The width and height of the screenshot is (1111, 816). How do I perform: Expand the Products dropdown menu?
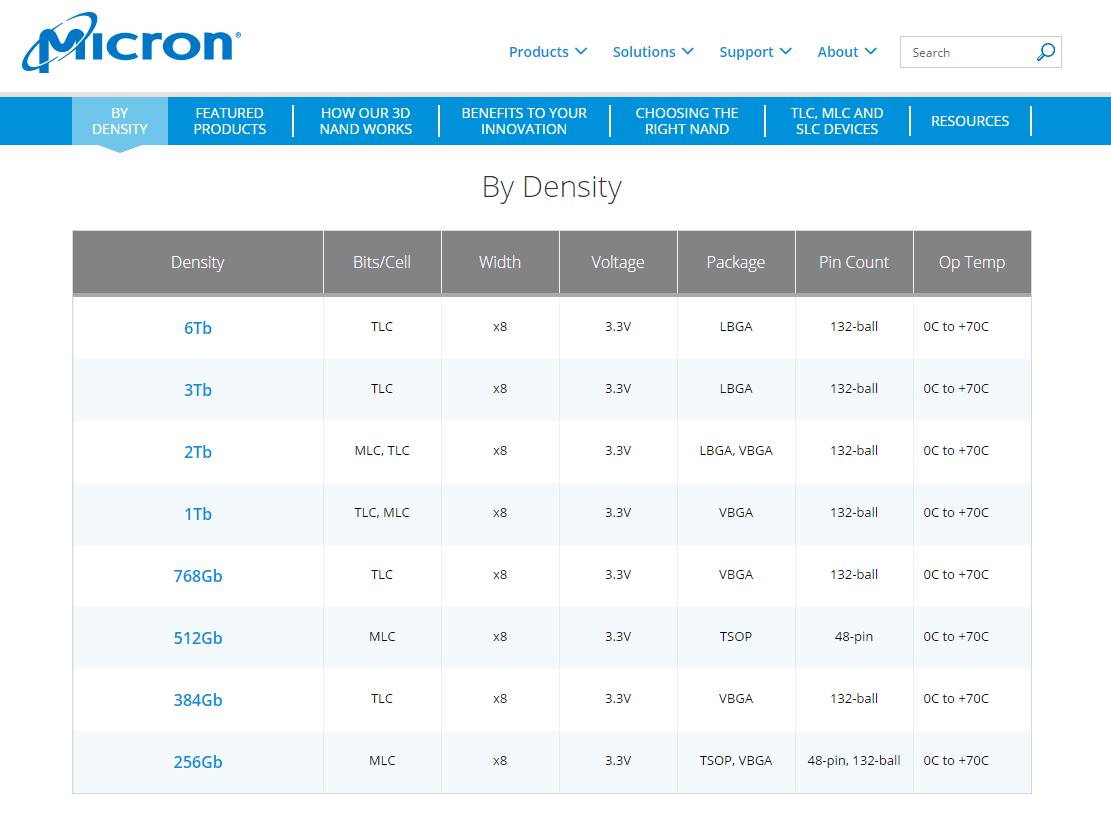click(547, 52)
